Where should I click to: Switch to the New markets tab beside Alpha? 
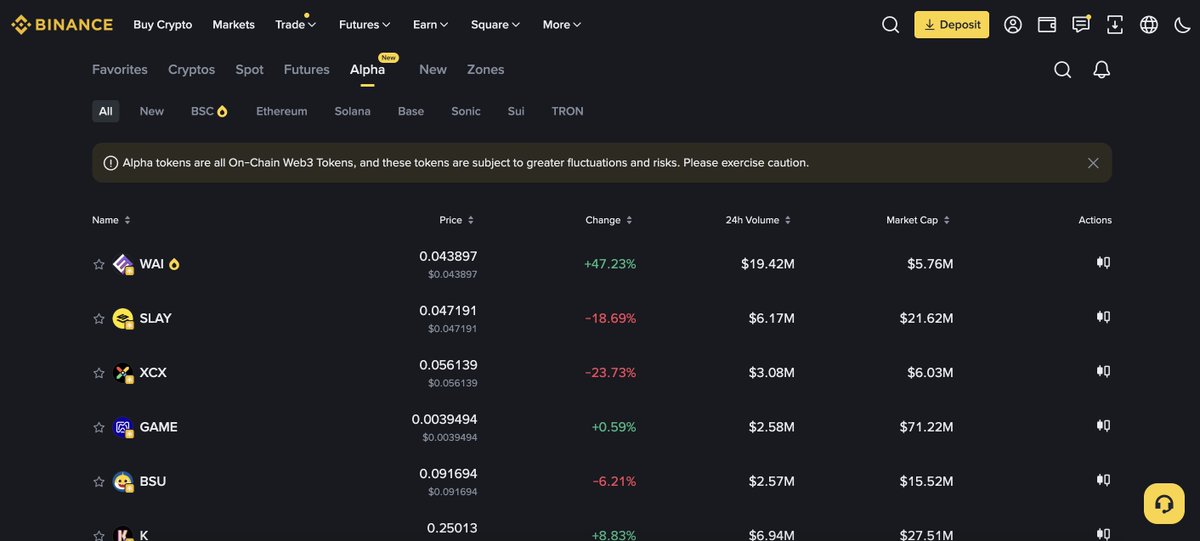(x=433, y=70)
